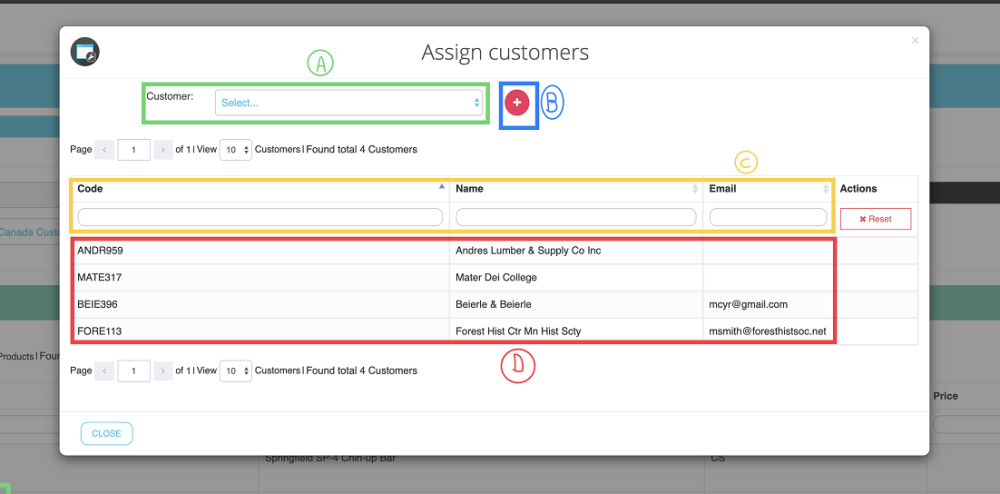Image resolution: width=1000 pixels, height=494 pixels.
Task: Go to previous page in top pagination
Action: [104, 150]
